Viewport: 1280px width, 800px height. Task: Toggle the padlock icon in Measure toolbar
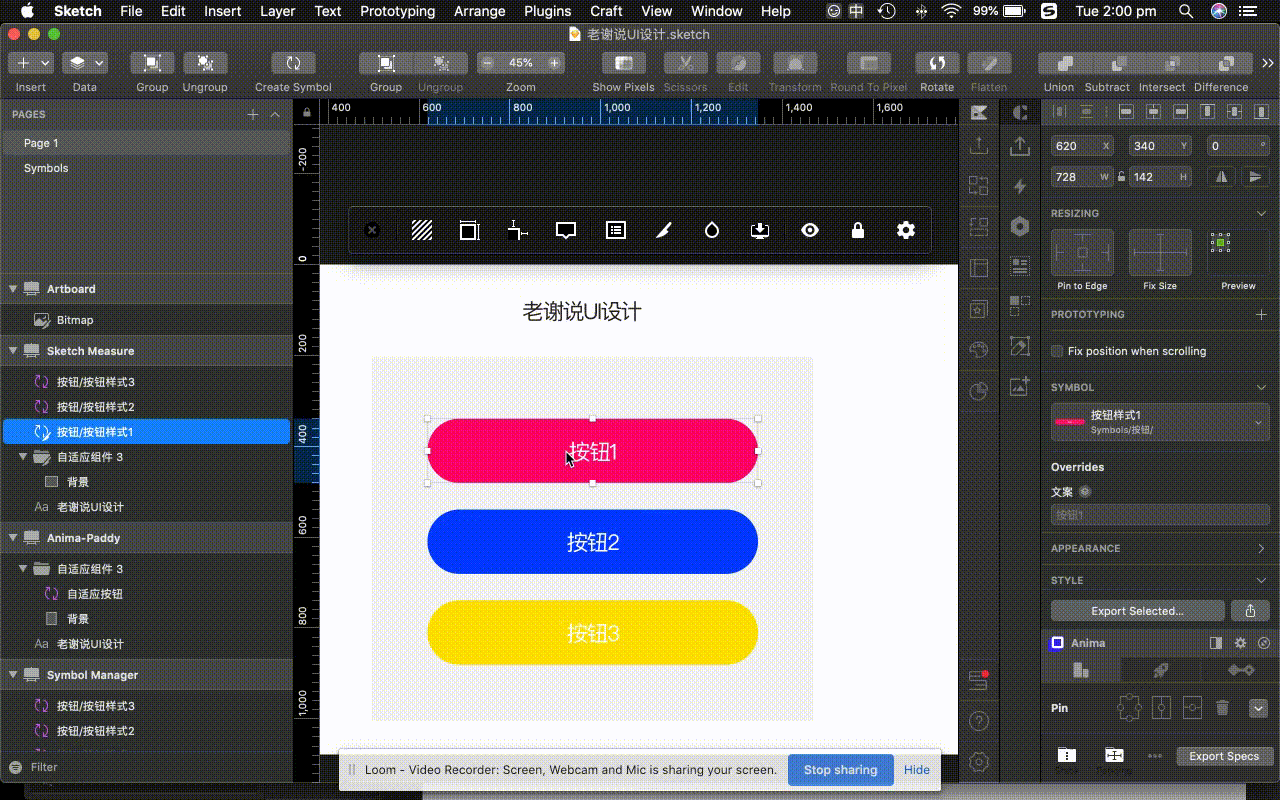[x=858, y=230]
